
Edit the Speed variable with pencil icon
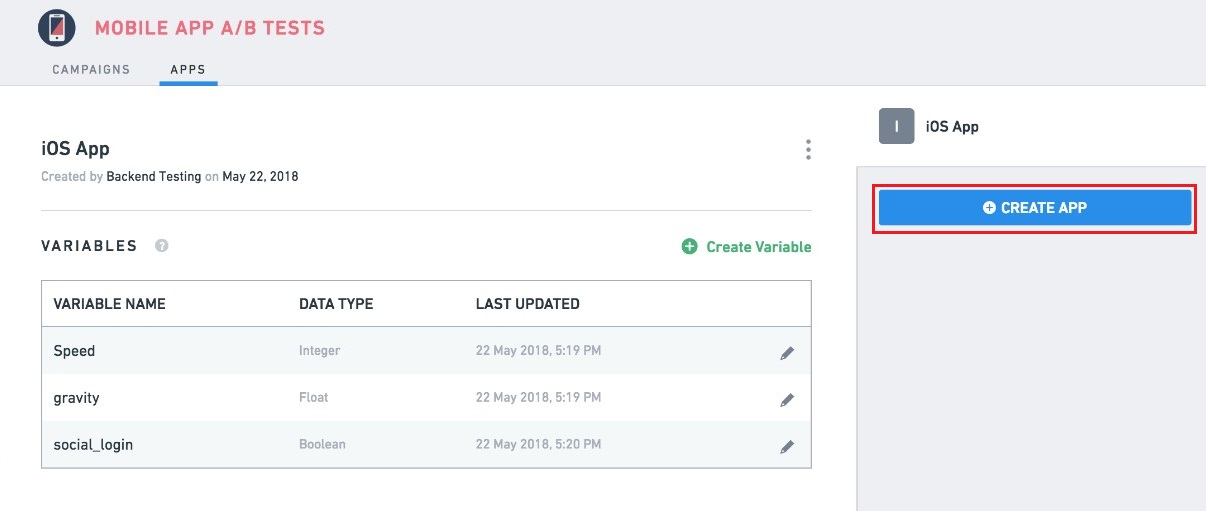787,352
